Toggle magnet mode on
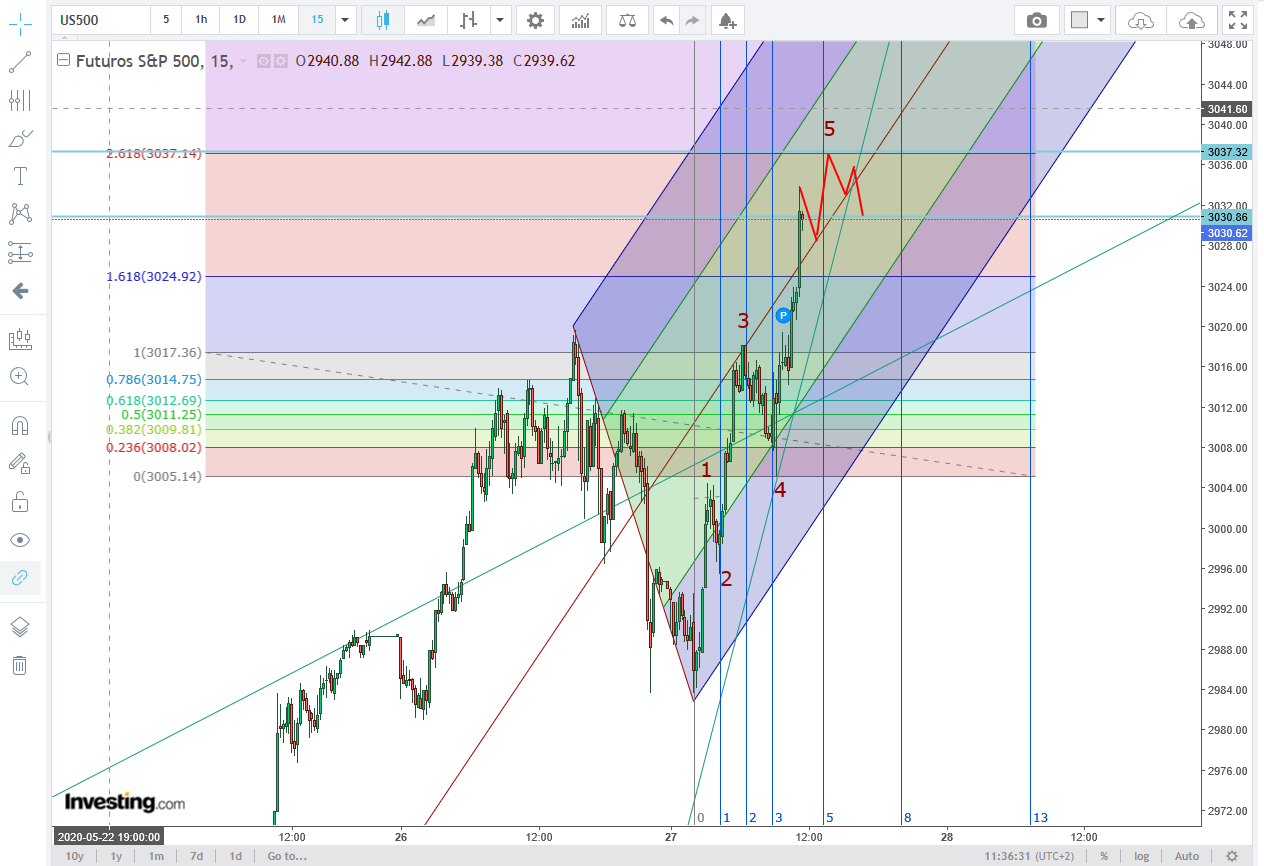Viewport: 1264px width, 866px height. (x=20, y=425)
